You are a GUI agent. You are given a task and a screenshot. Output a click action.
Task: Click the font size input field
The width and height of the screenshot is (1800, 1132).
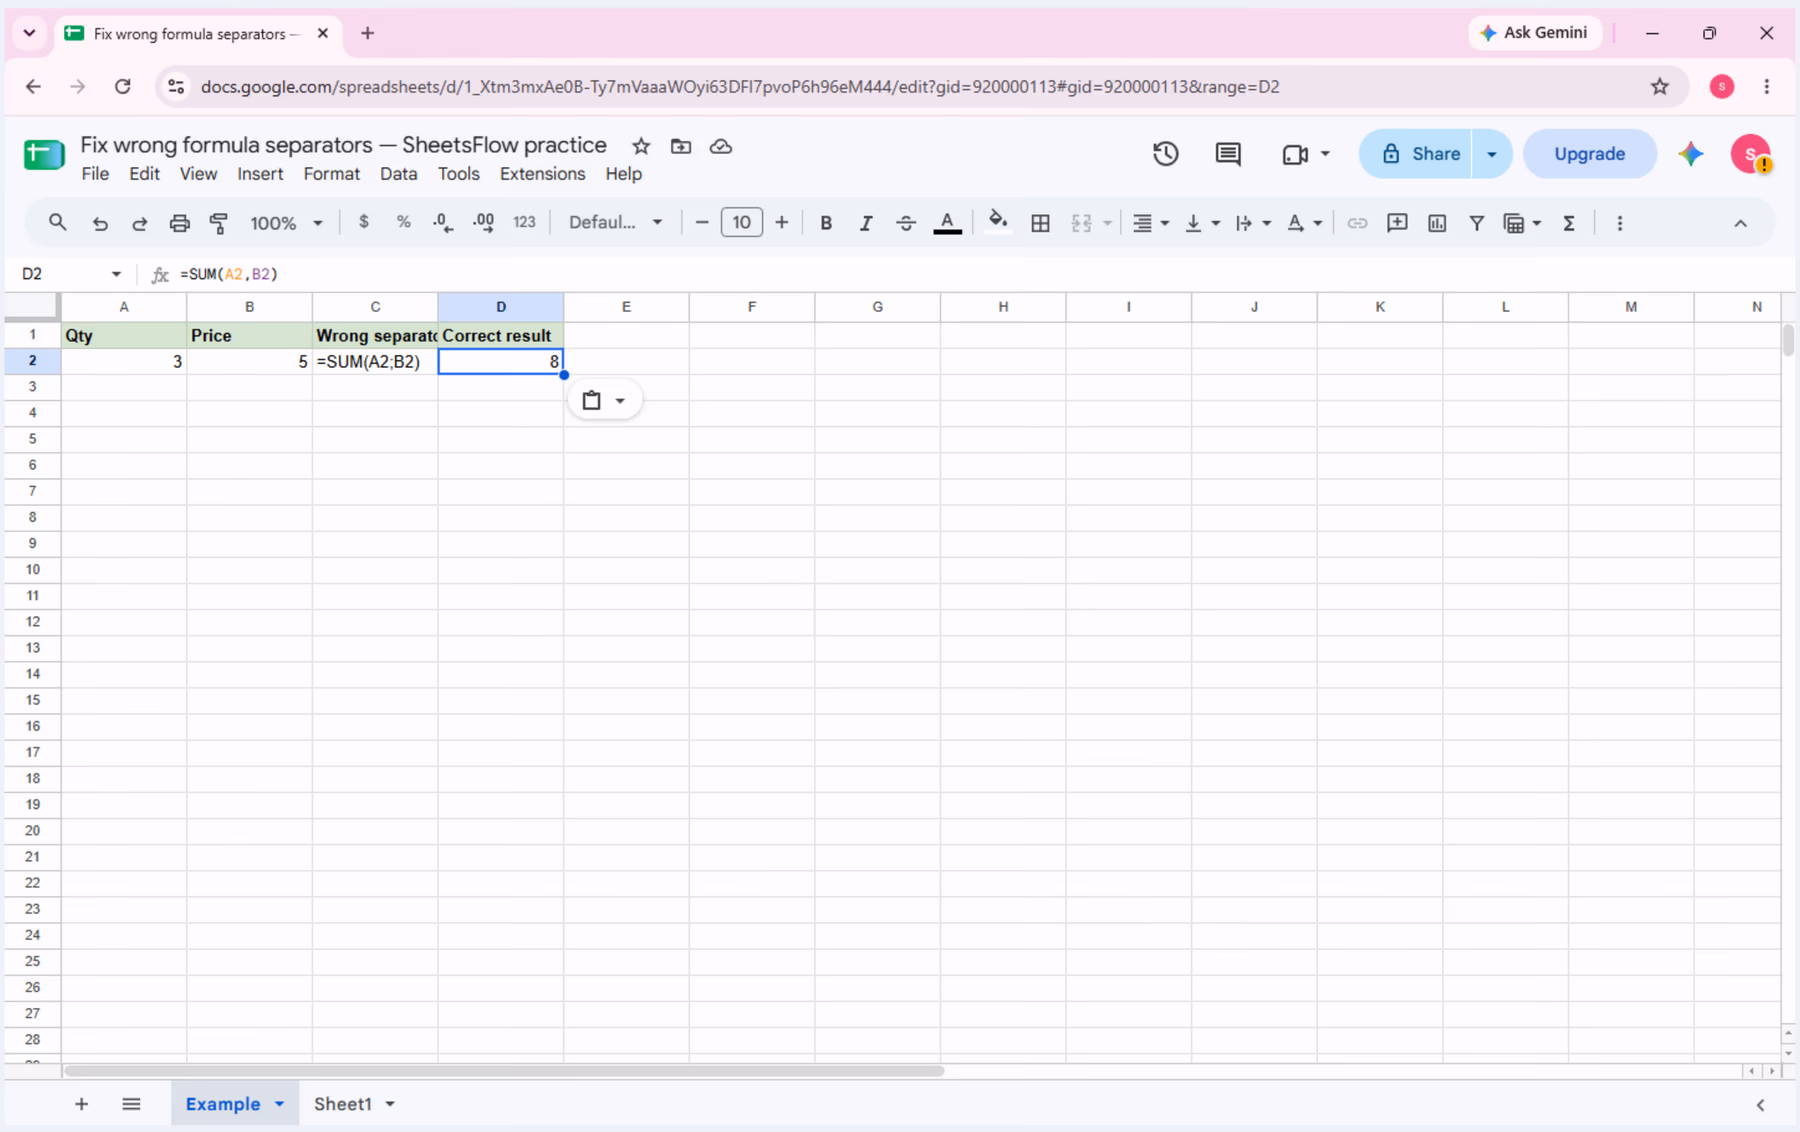[741, 223]
